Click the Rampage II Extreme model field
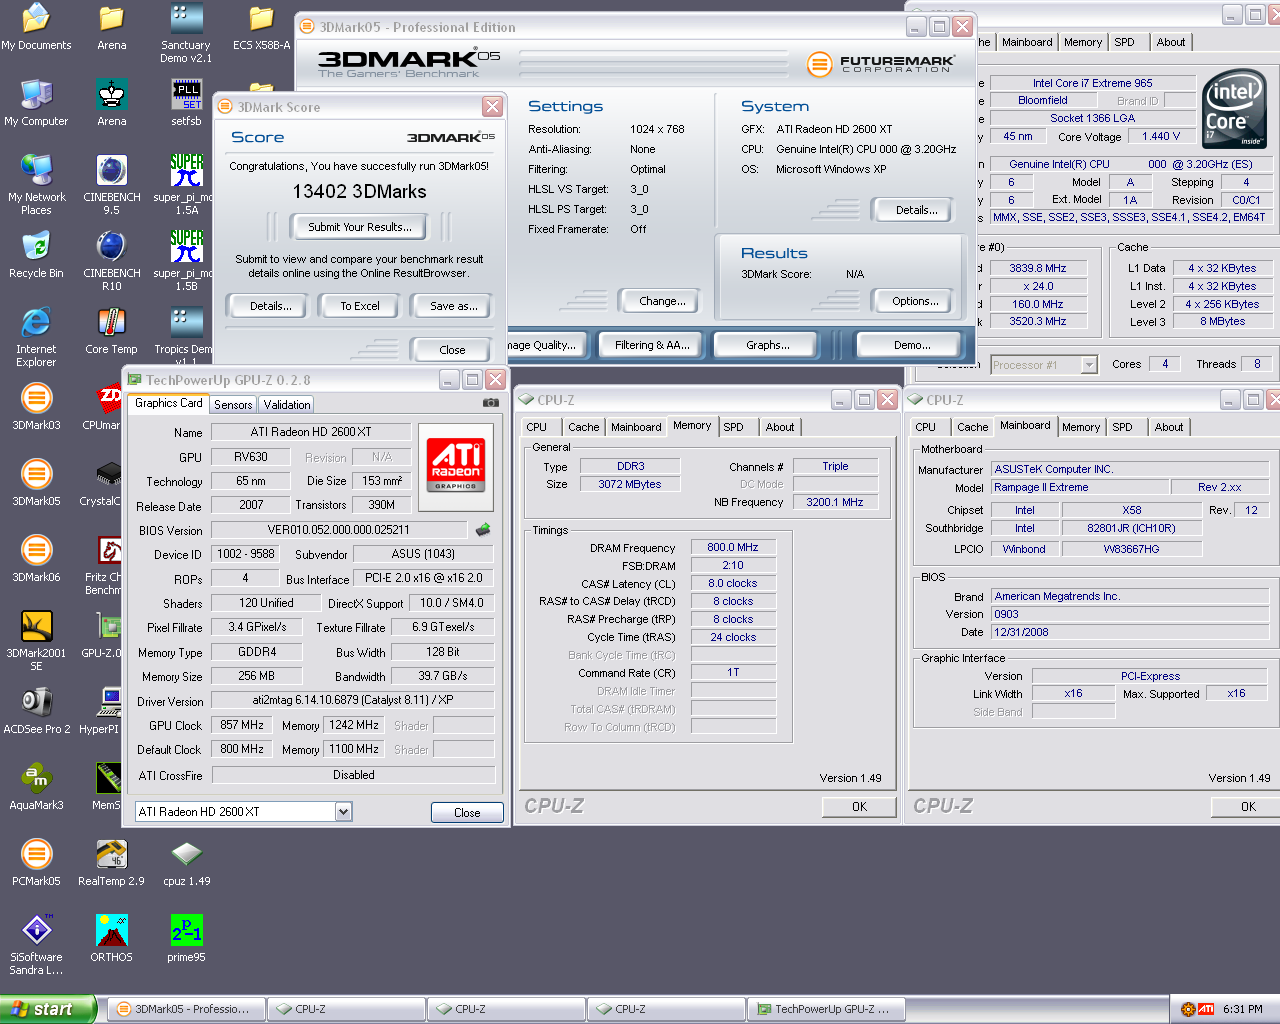The height and width of the screenshot is (1024, 1280). pos(1082,487)
